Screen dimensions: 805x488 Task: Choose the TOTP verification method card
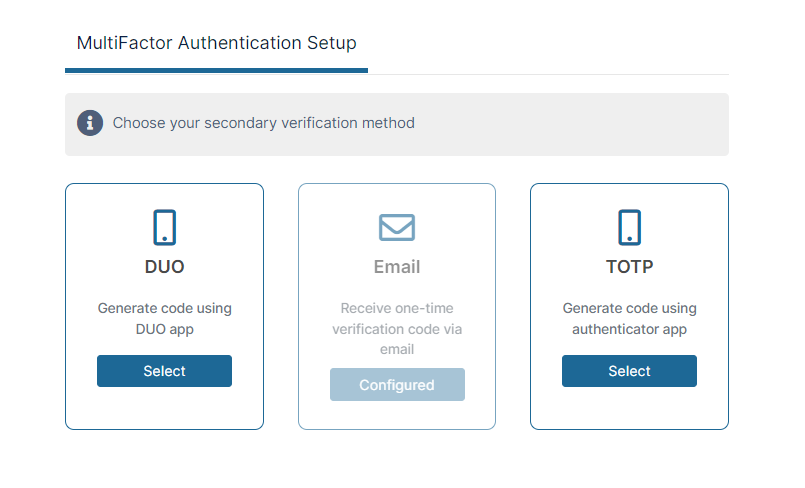[x=629, y=371]
